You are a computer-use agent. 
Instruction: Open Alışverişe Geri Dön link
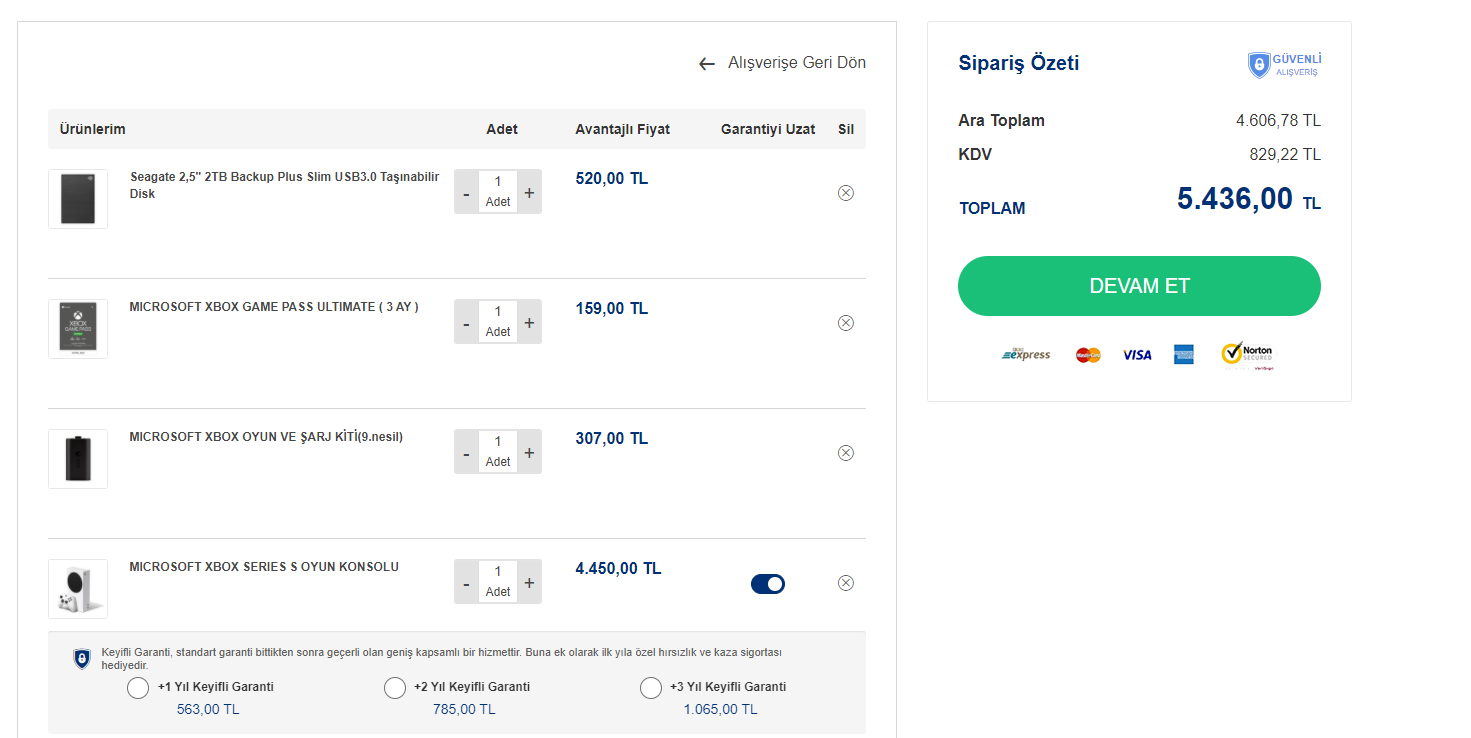coord(796,63)
